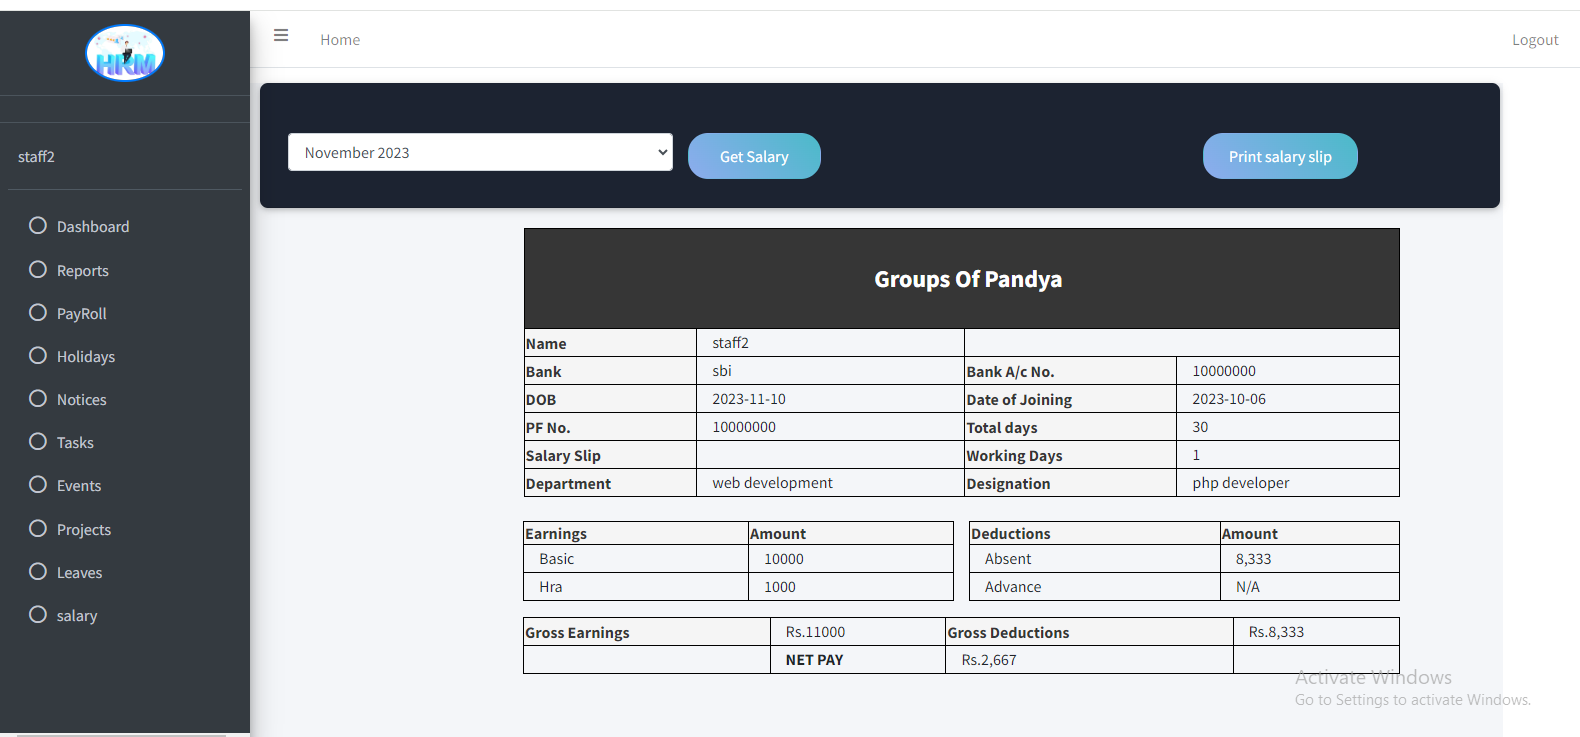Screen dimensions: 1580x737
Task: Click the Gross Deductions value Rs.8,333
Action: coord(1276,632)
